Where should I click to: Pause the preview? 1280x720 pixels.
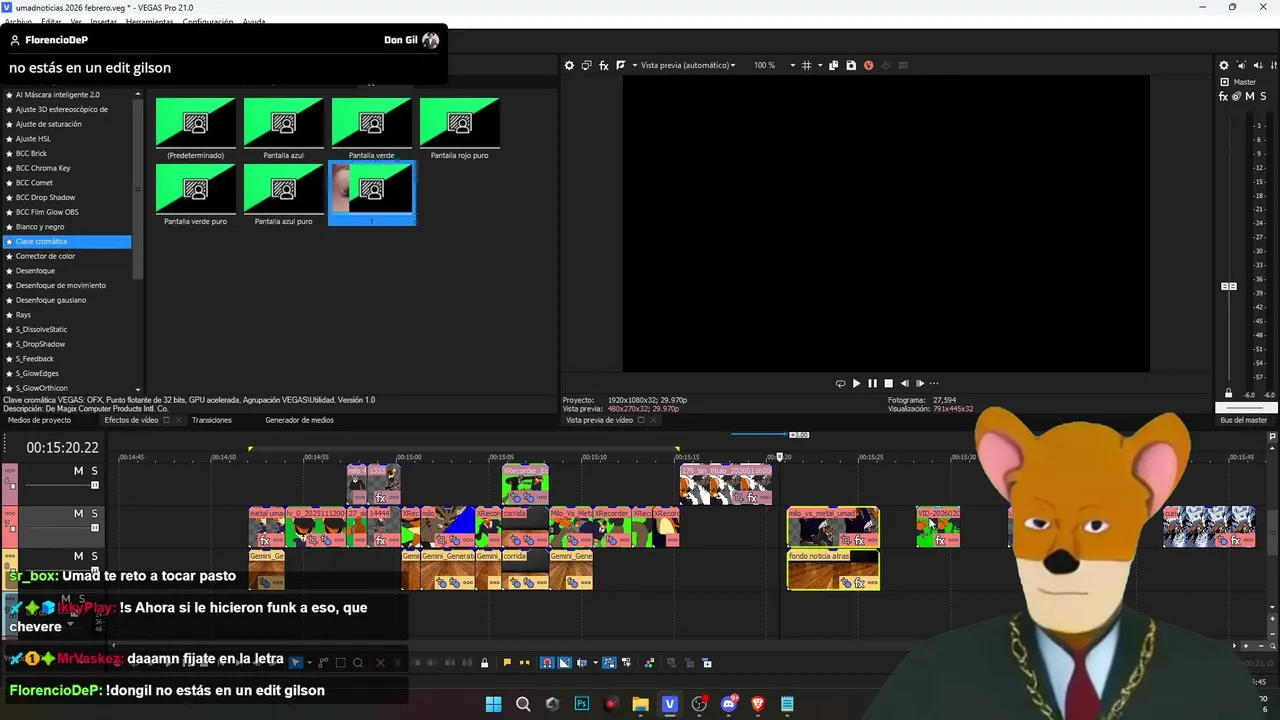click(x=872, y=383)
